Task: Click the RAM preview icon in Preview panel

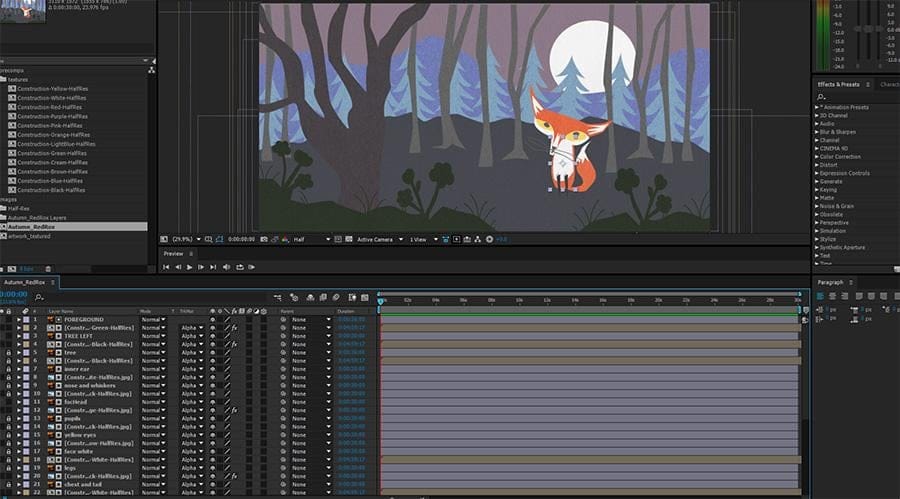Action: pos(251,267)
